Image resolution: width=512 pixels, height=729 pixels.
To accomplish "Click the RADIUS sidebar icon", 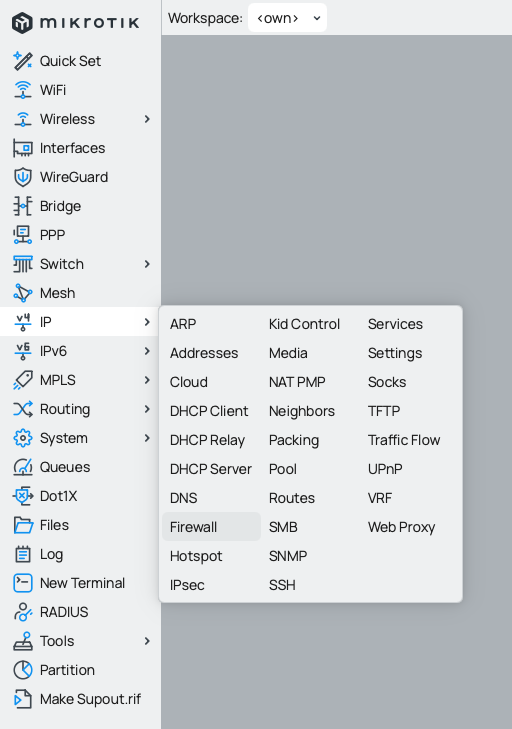I will 23,612.
